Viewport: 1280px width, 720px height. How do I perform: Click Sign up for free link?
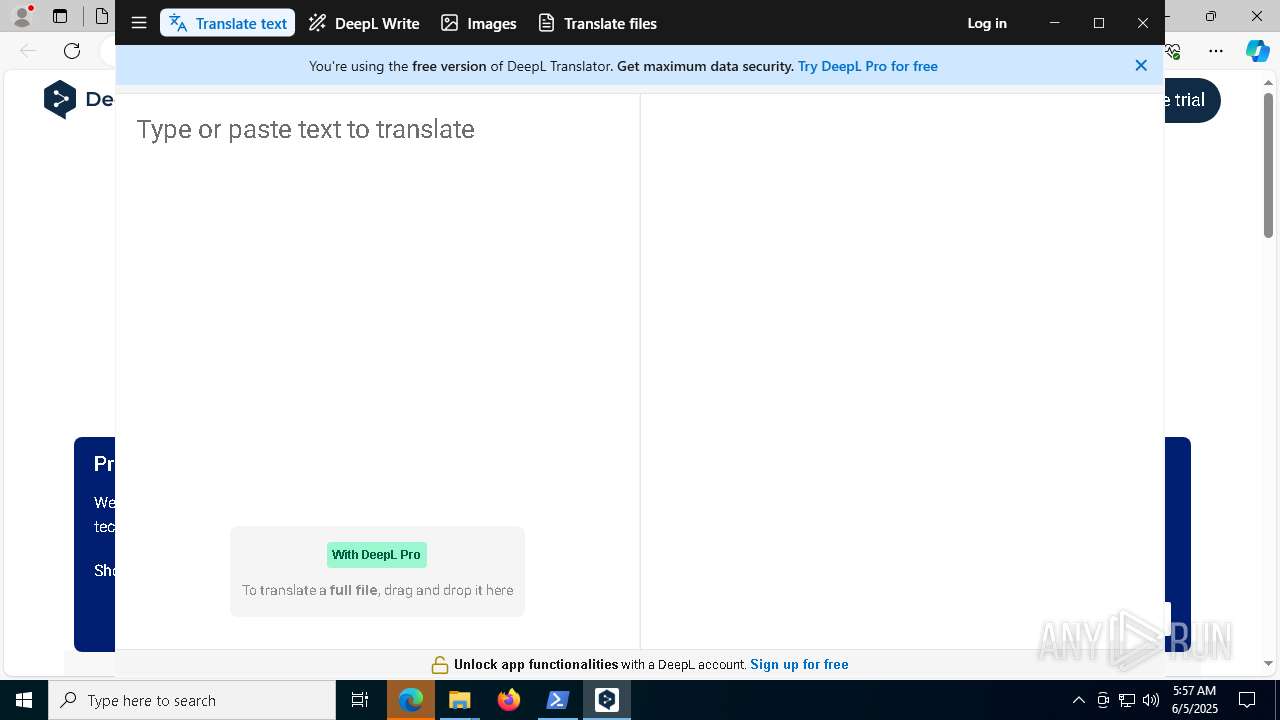(799, 664)
